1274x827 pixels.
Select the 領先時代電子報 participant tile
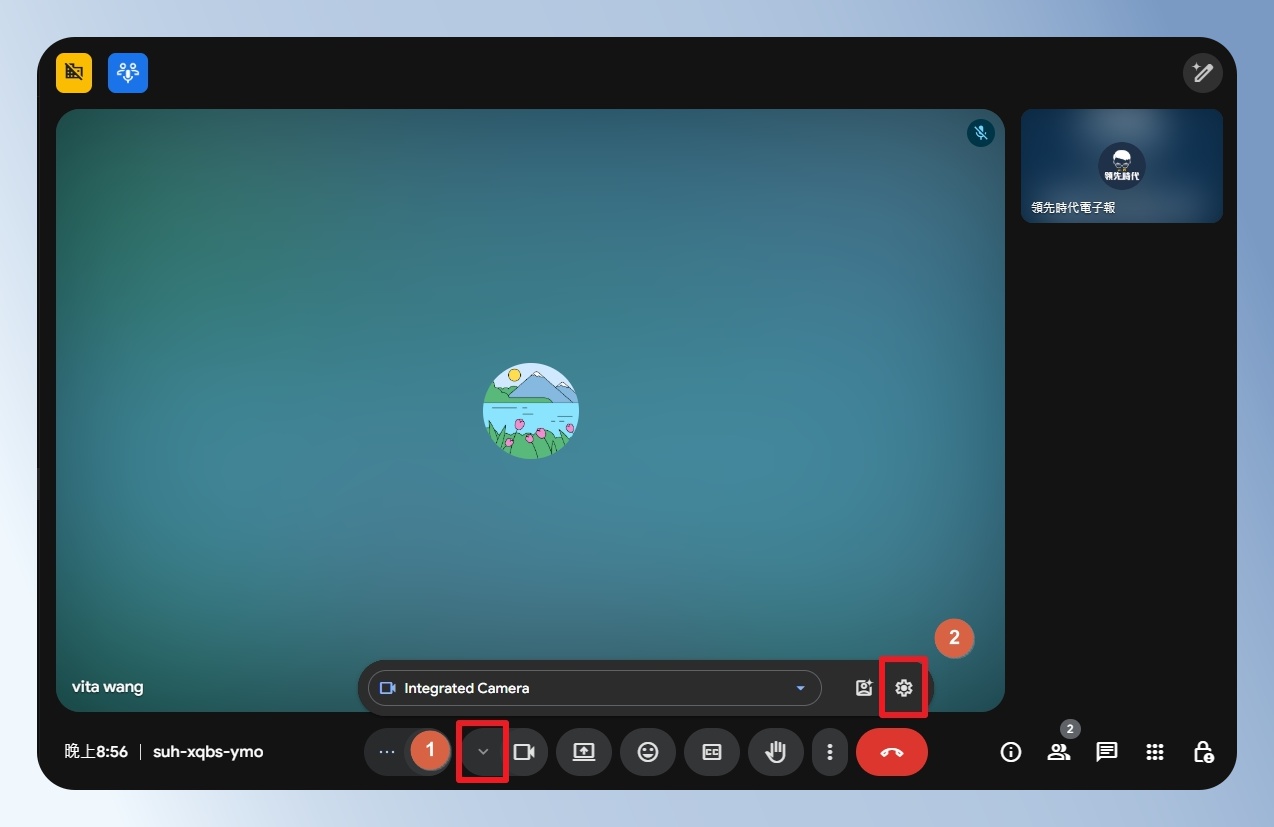click(x=1121, y=166)
